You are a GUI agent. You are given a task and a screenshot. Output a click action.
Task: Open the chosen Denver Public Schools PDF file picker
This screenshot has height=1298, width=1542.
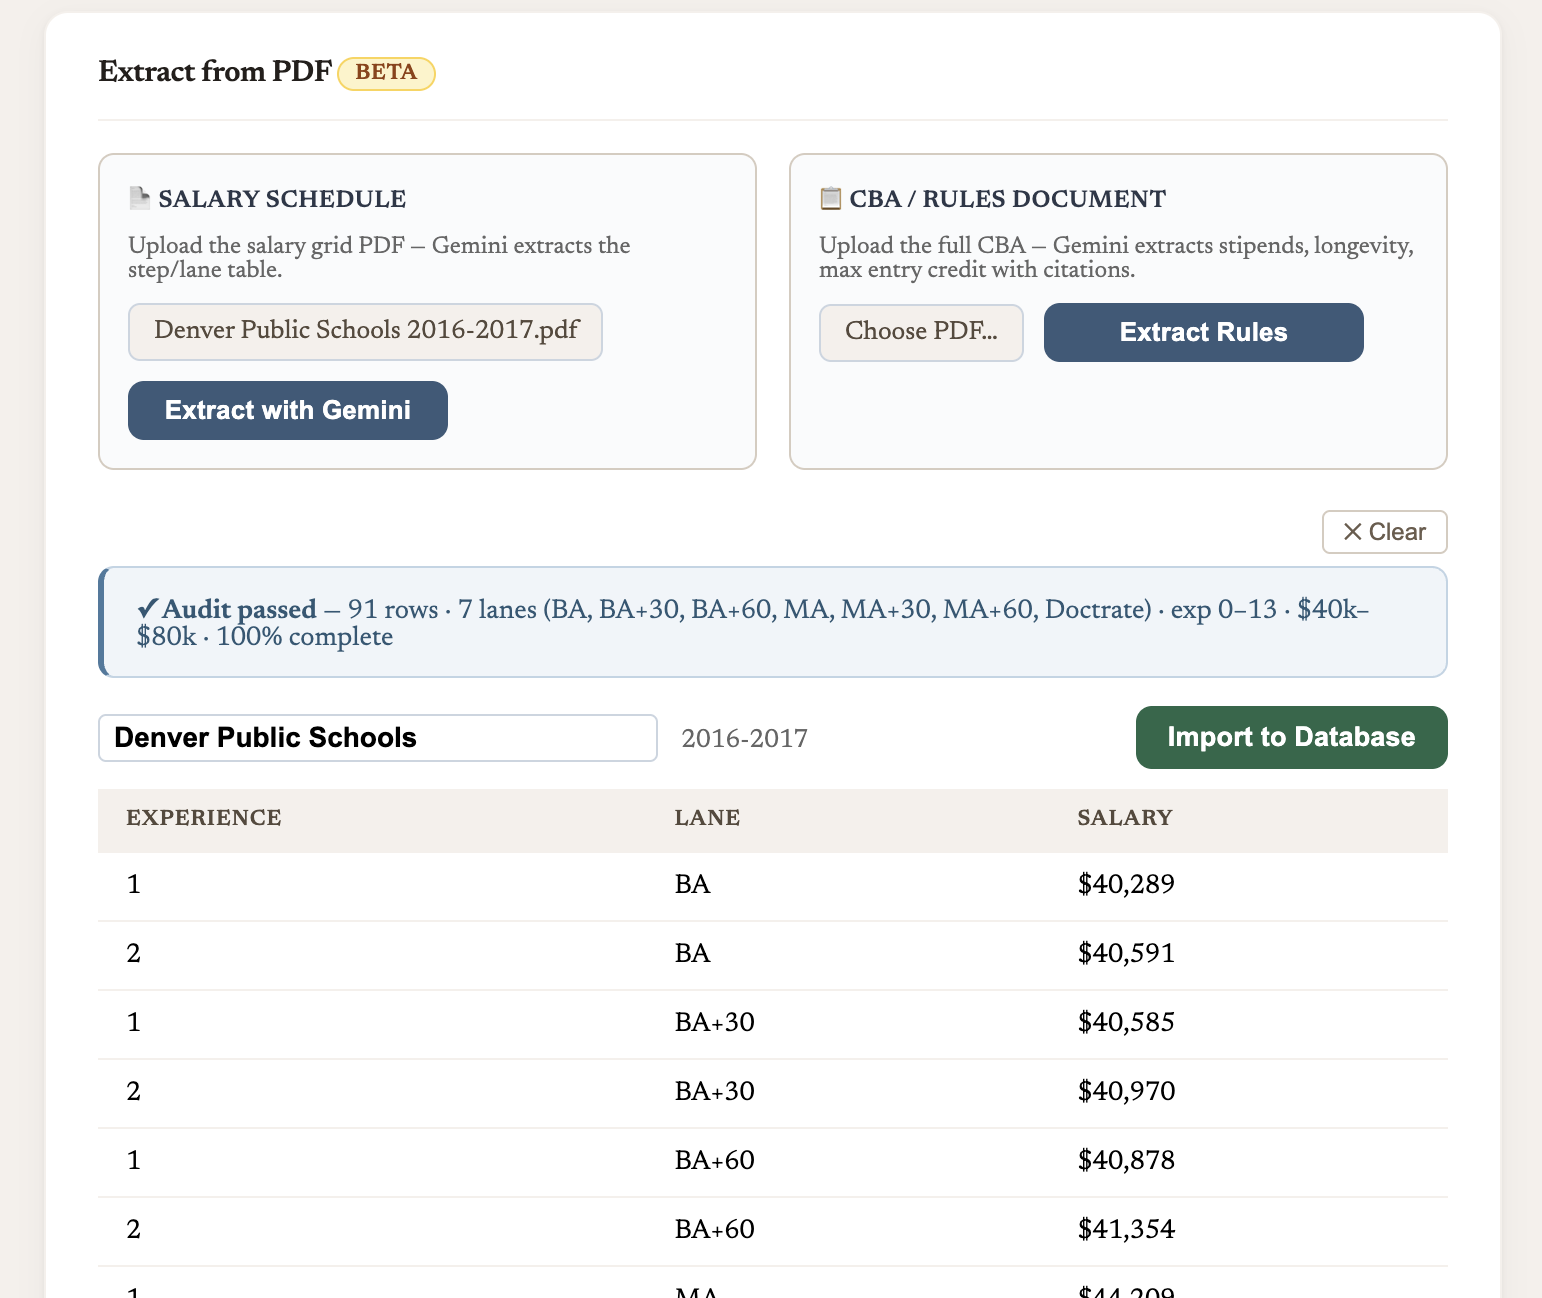pyautogui.click(x=365, y=331)
